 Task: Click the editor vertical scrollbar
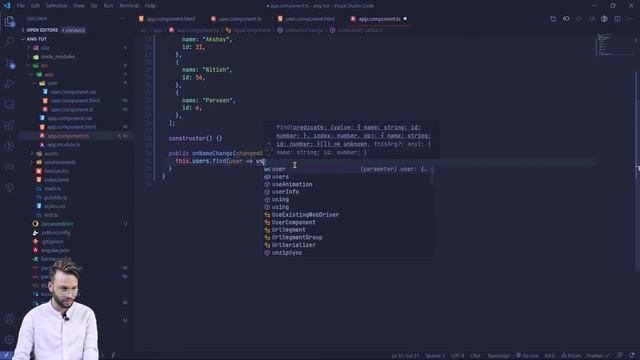point(637,171)
